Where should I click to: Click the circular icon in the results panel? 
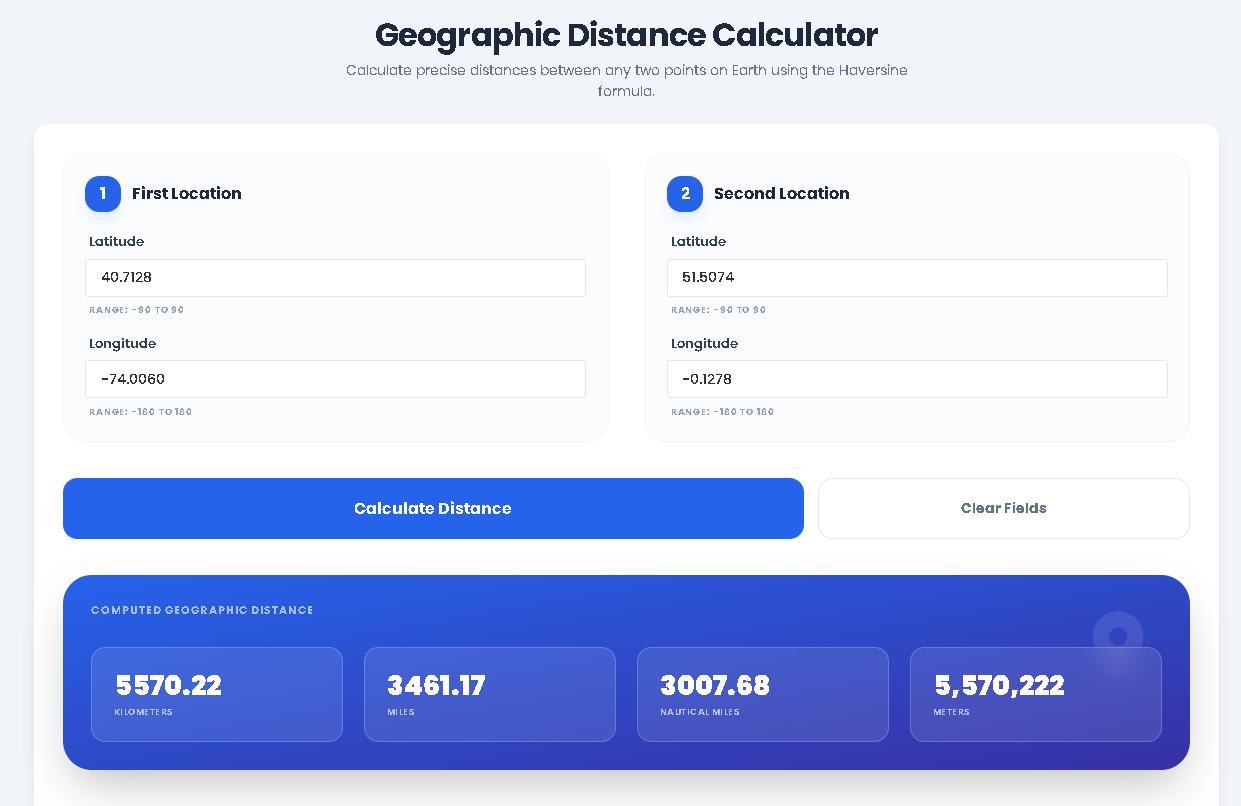pos(1119,637)
